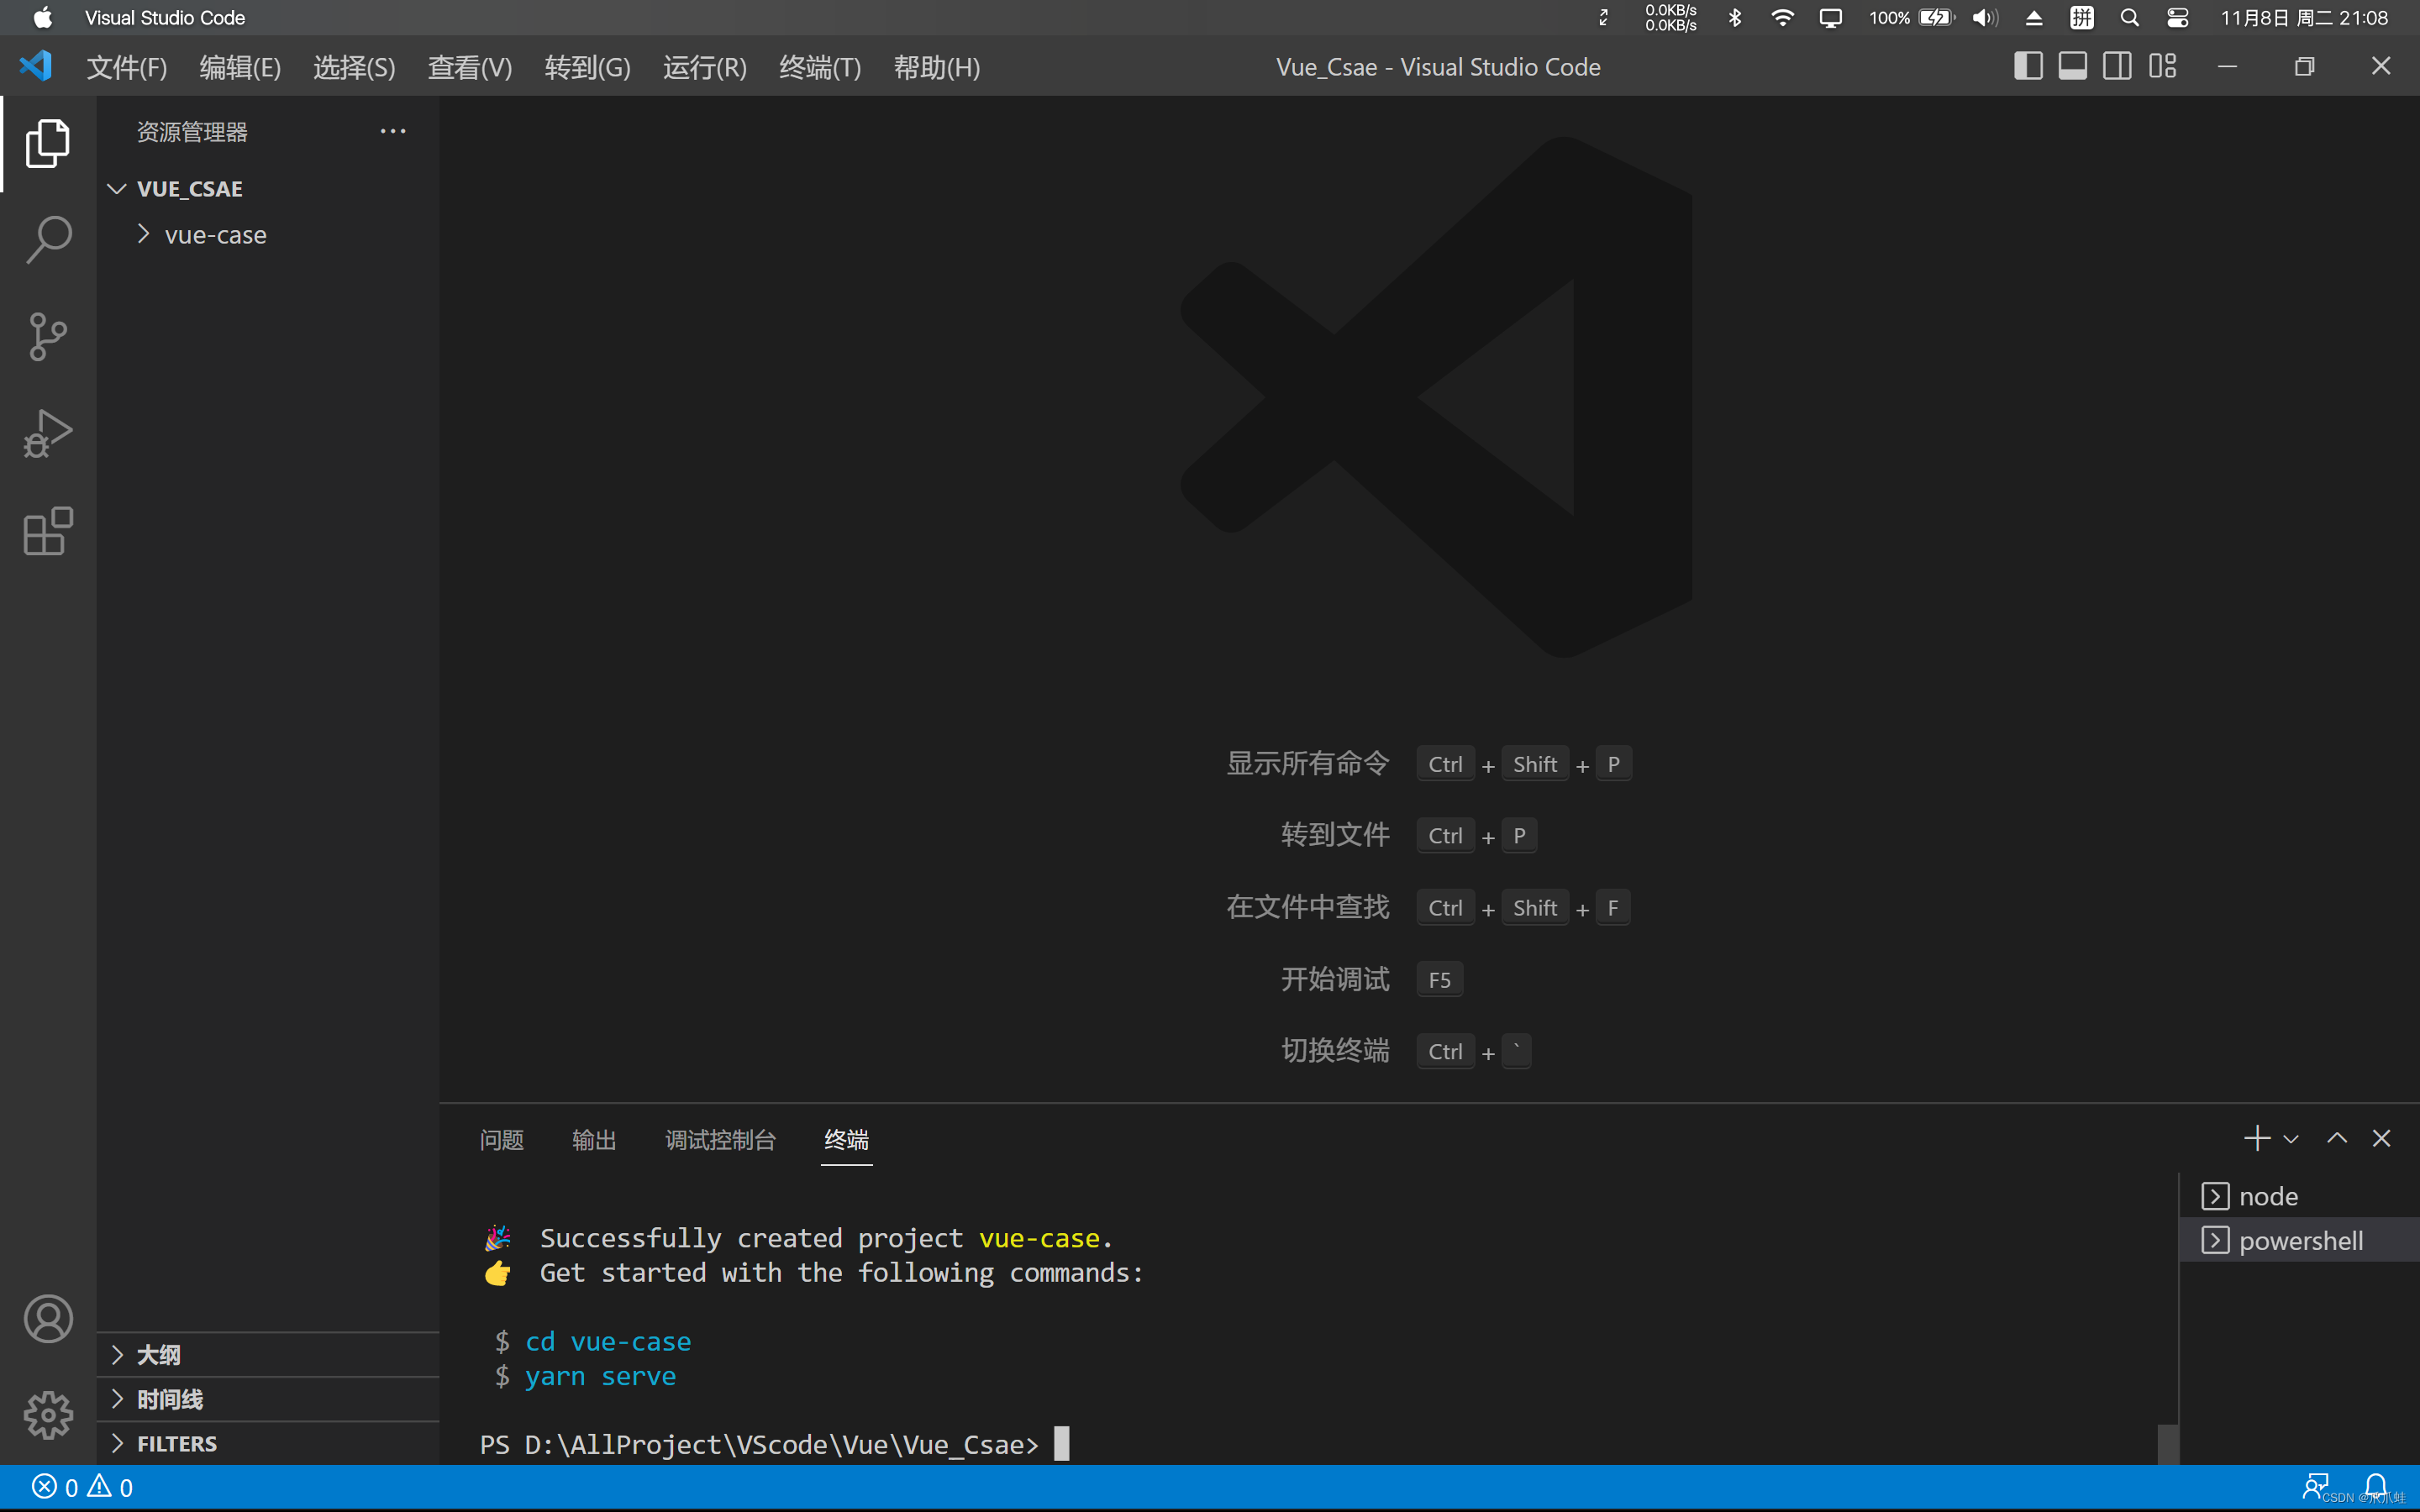Open the Source Control view
The image size is (2420, 1512).
tap(48, 337)
